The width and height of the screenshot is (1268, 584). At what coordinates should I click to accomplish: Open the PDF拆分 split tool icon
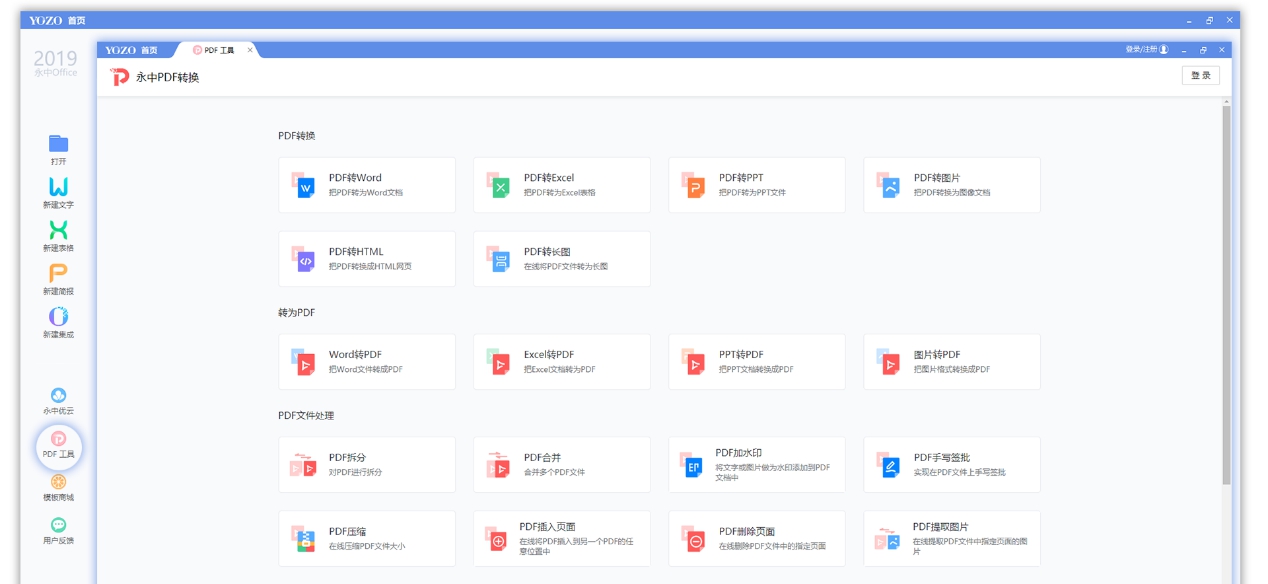(303, 465)
